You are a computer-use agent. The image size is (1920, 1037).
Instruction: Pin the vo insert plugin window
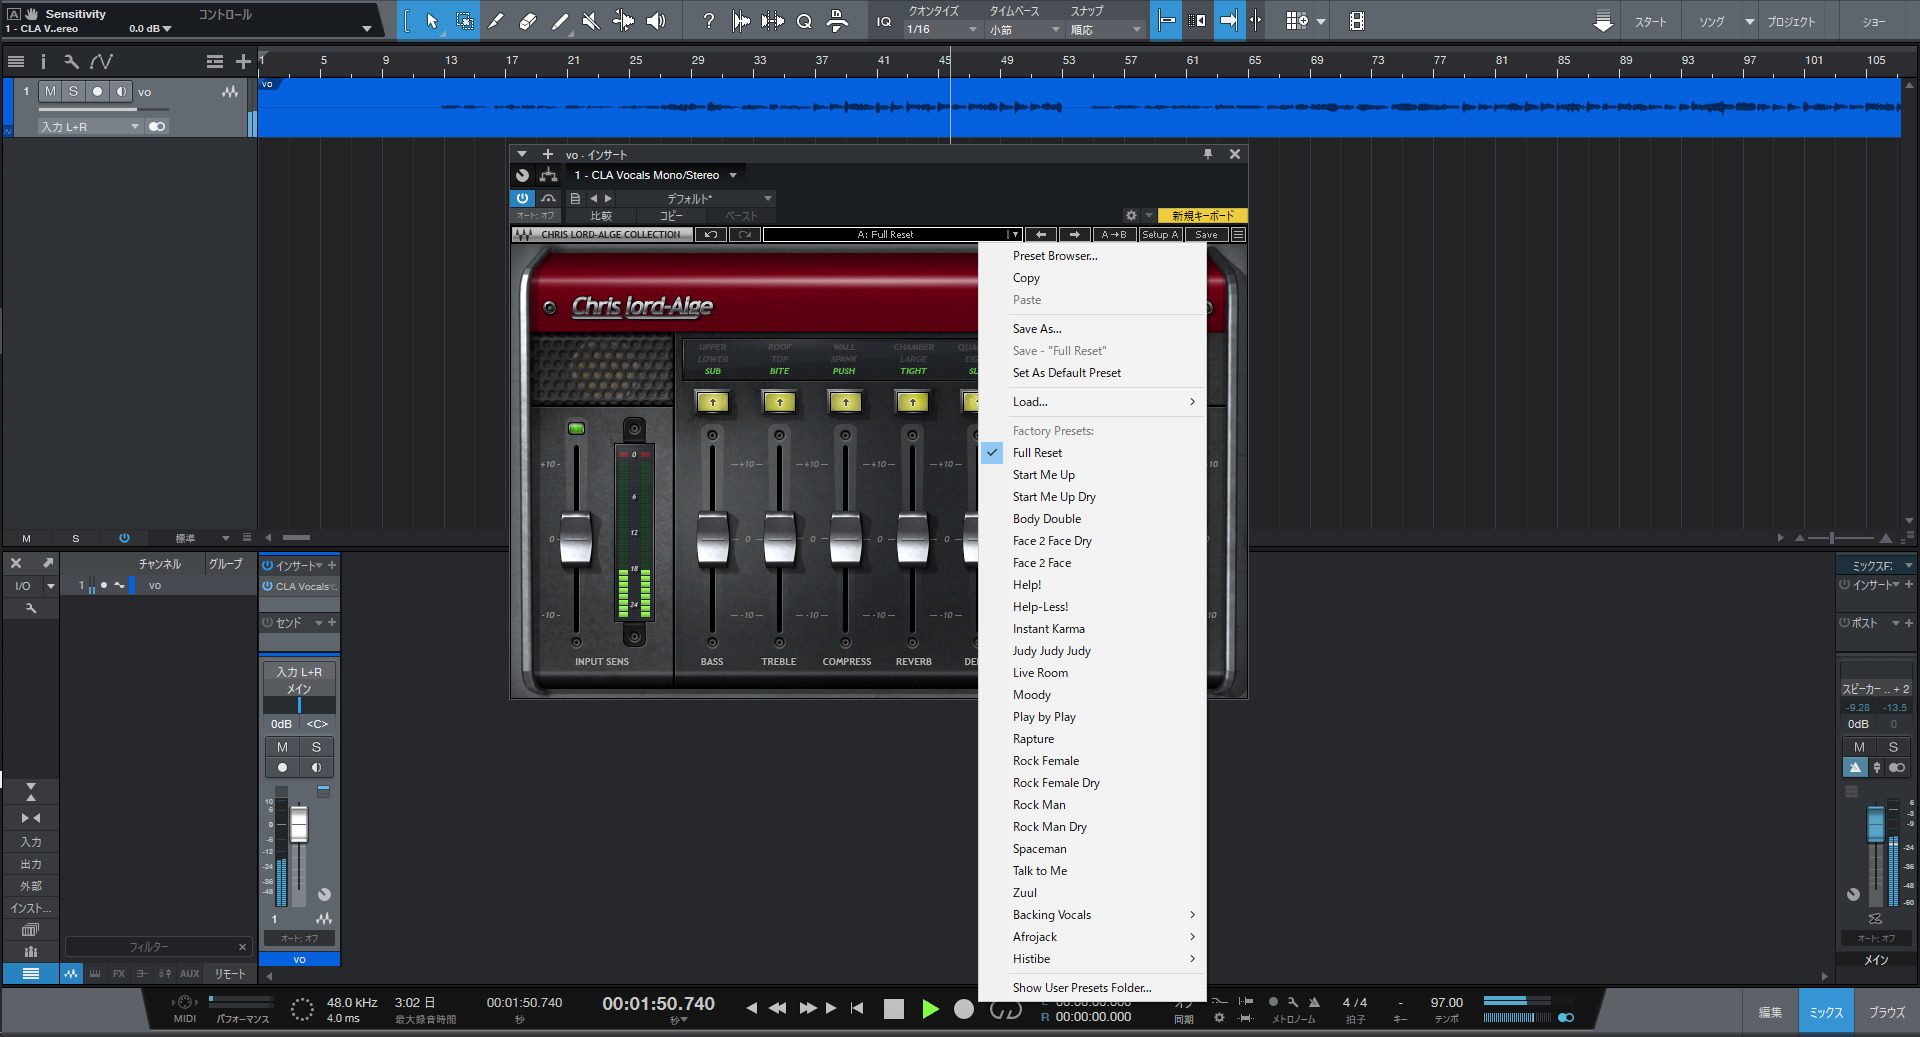pos(1208,154)
